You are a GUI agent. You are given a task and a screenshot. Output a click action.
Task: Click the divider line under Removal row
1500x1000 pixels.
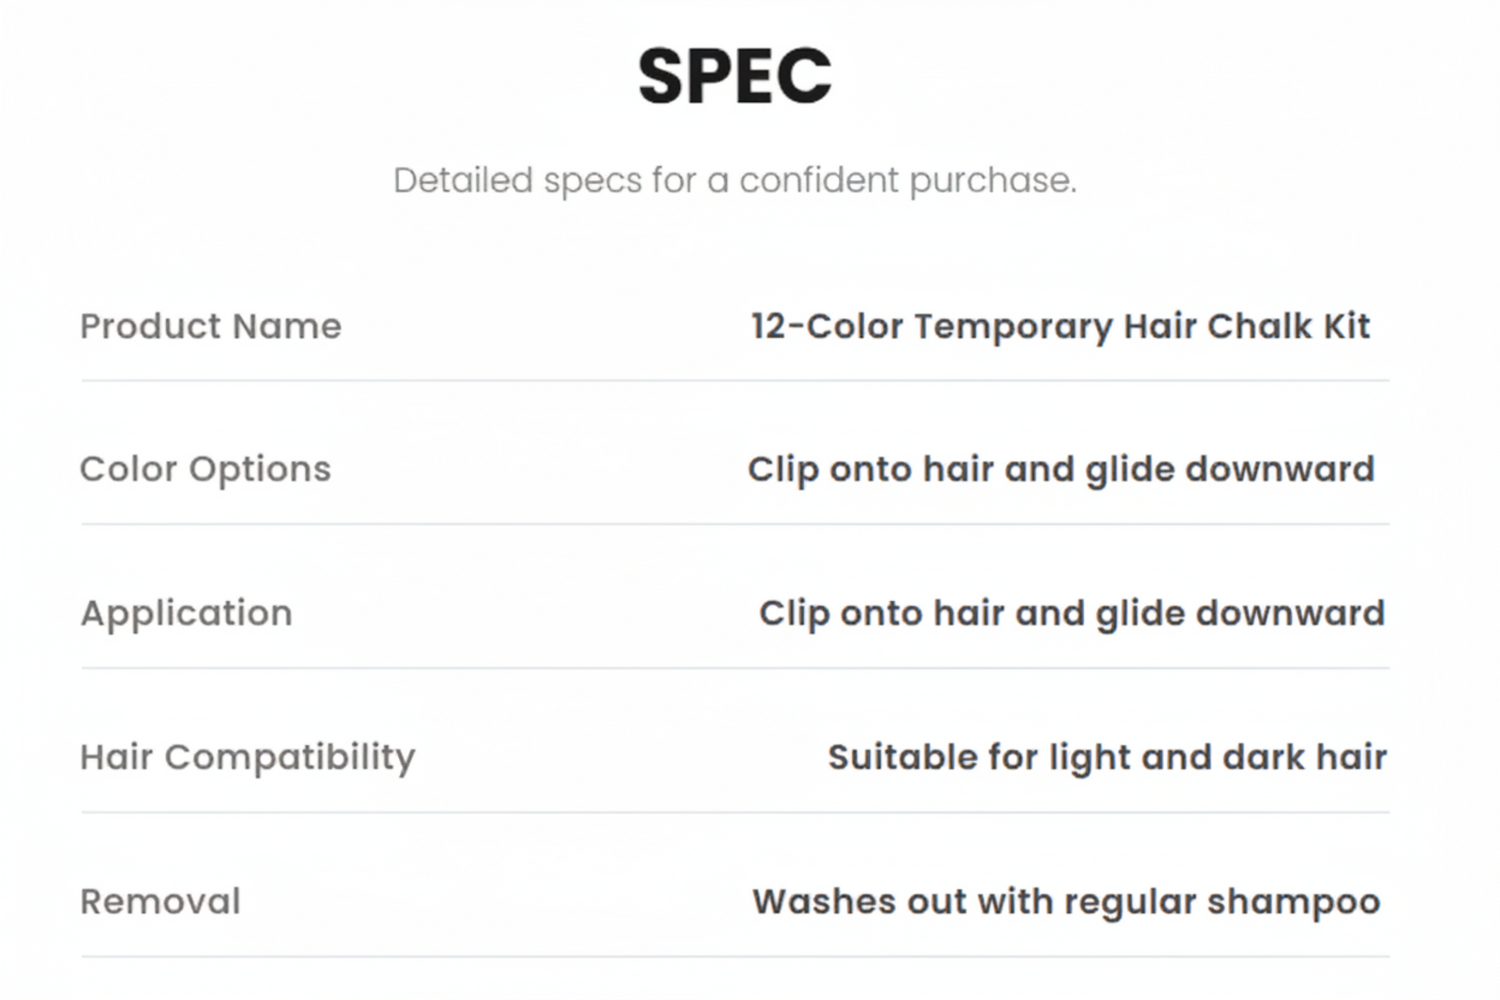735,956
